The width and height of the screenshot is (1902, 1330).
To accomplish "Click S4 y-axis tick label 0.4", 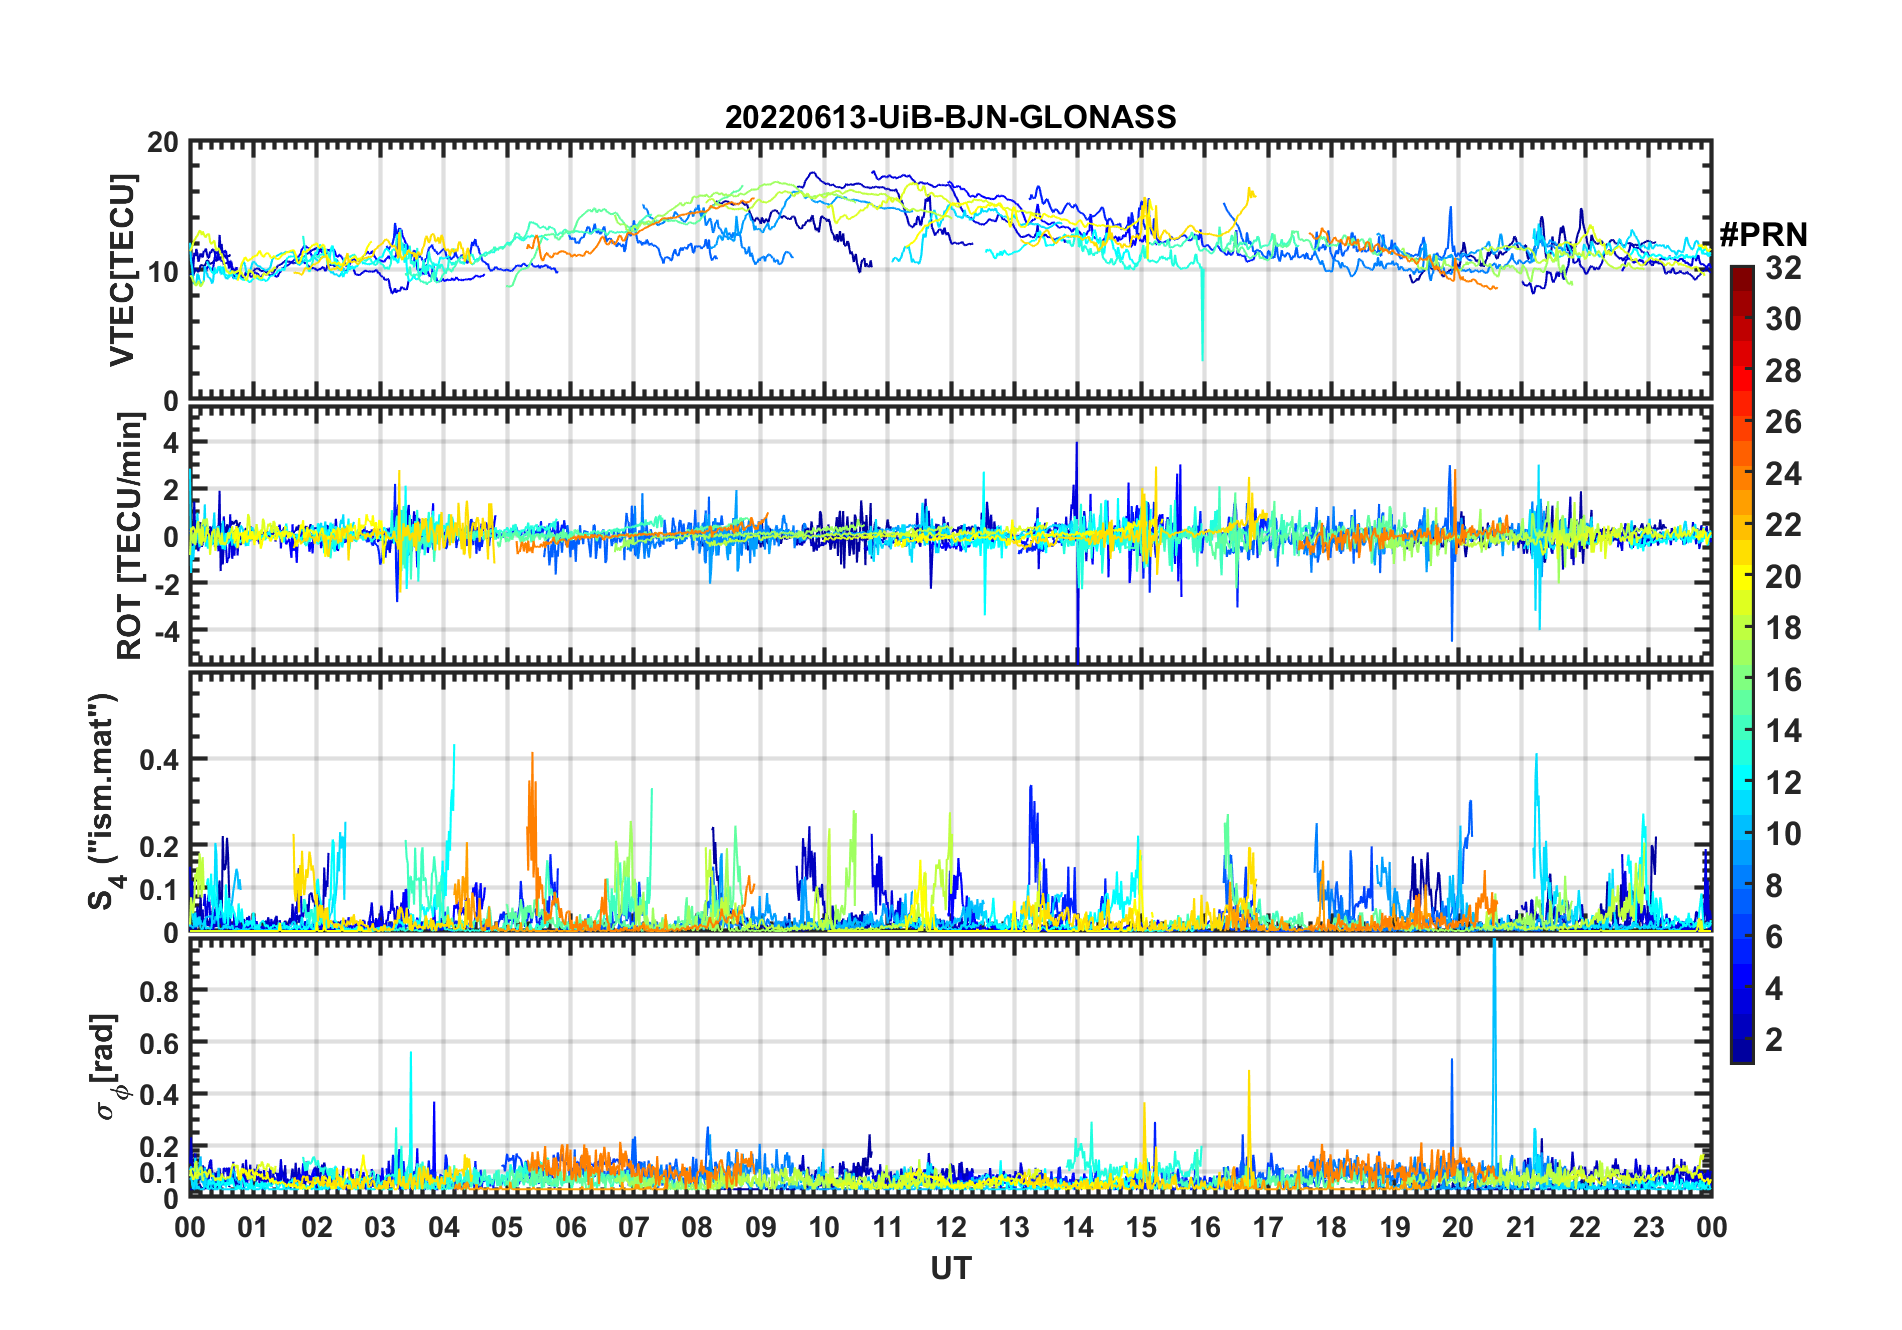I will [159, 759].
